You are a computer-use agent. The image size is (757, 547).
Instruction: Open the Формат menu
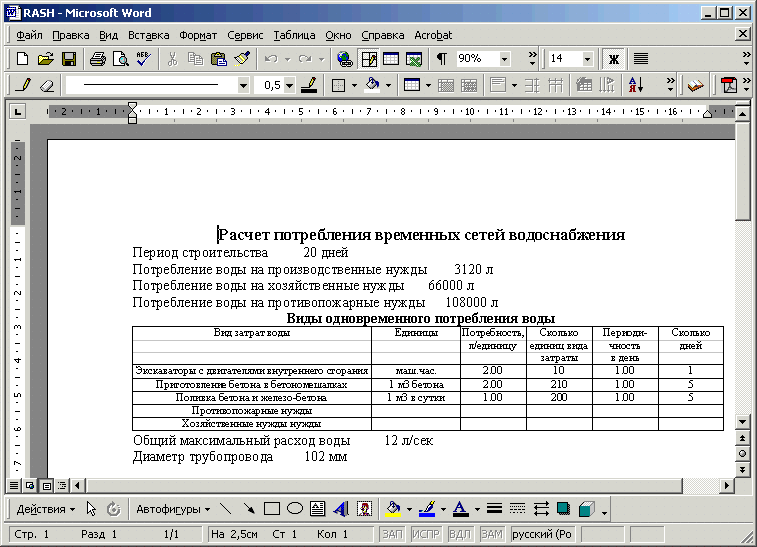(198, 35)
